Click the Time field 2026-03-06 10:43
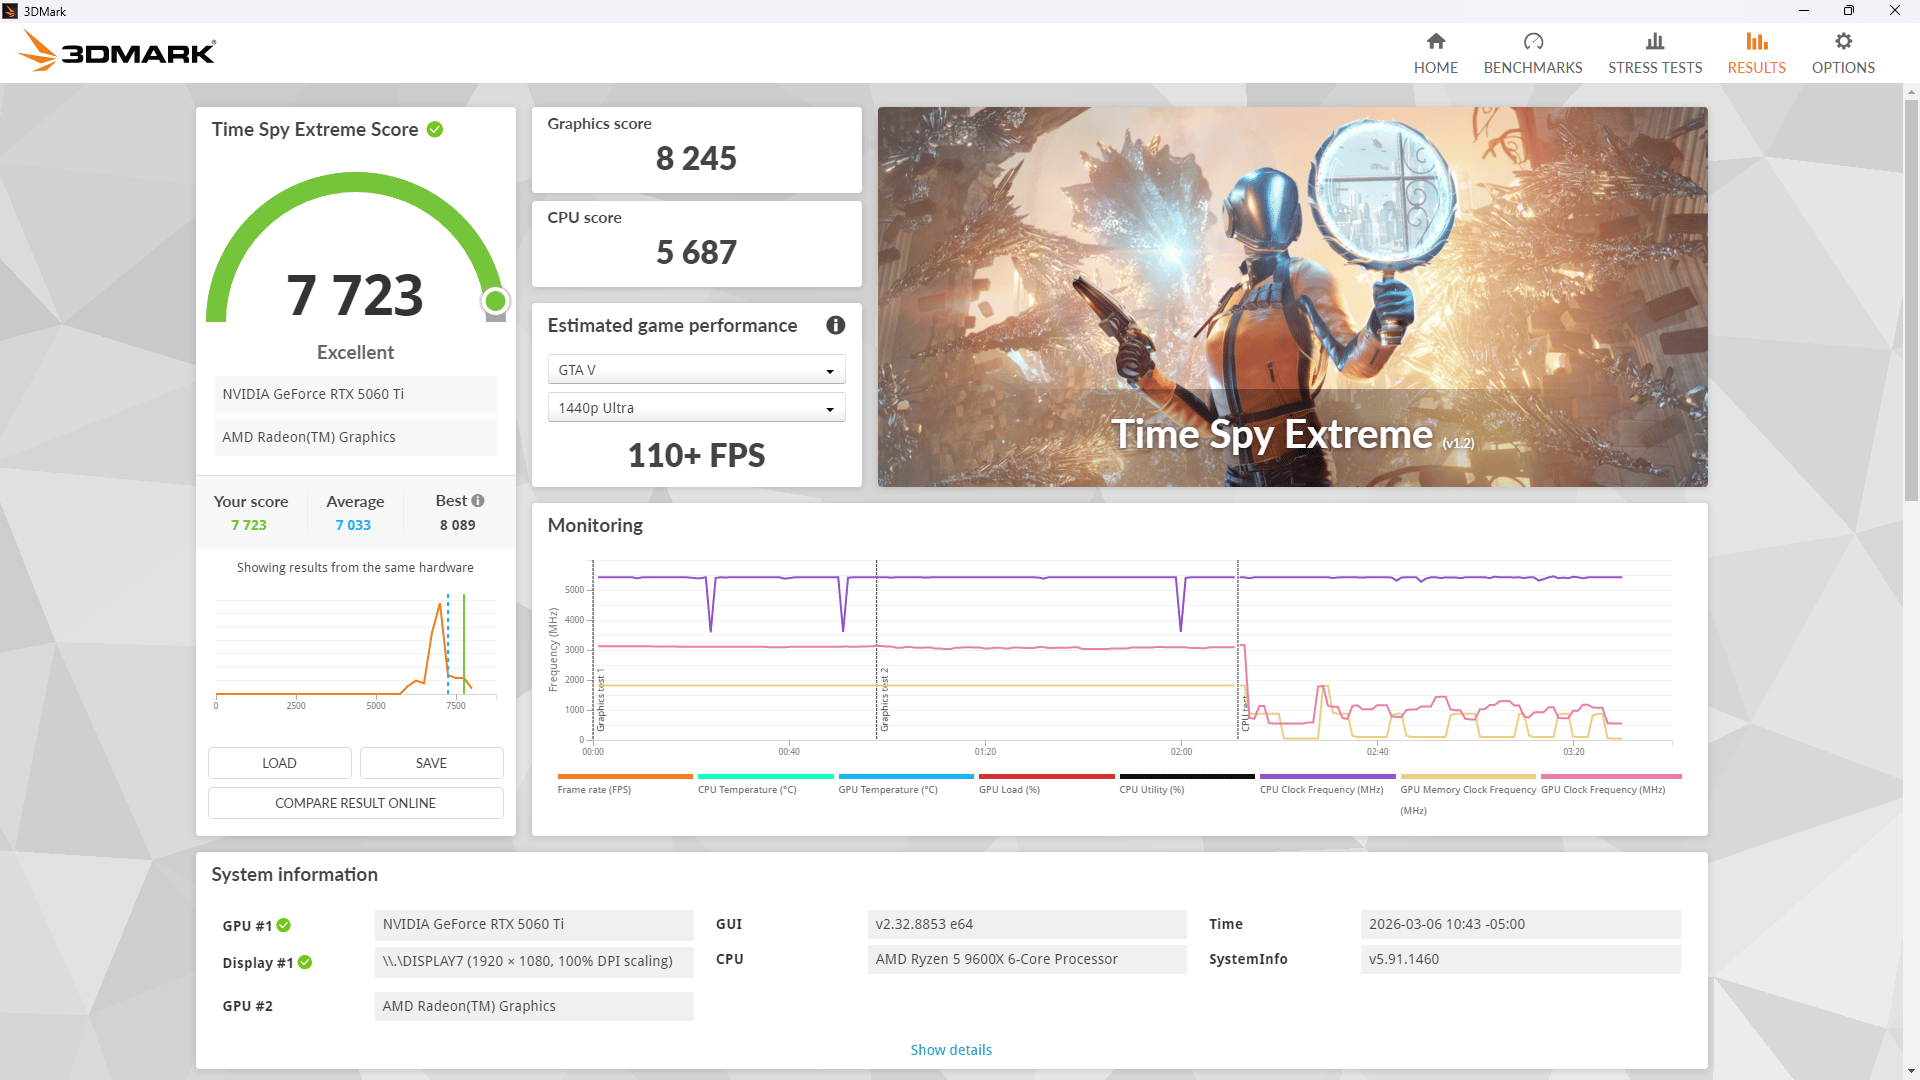The image size is (1920, 1080). coord(1520,924)
